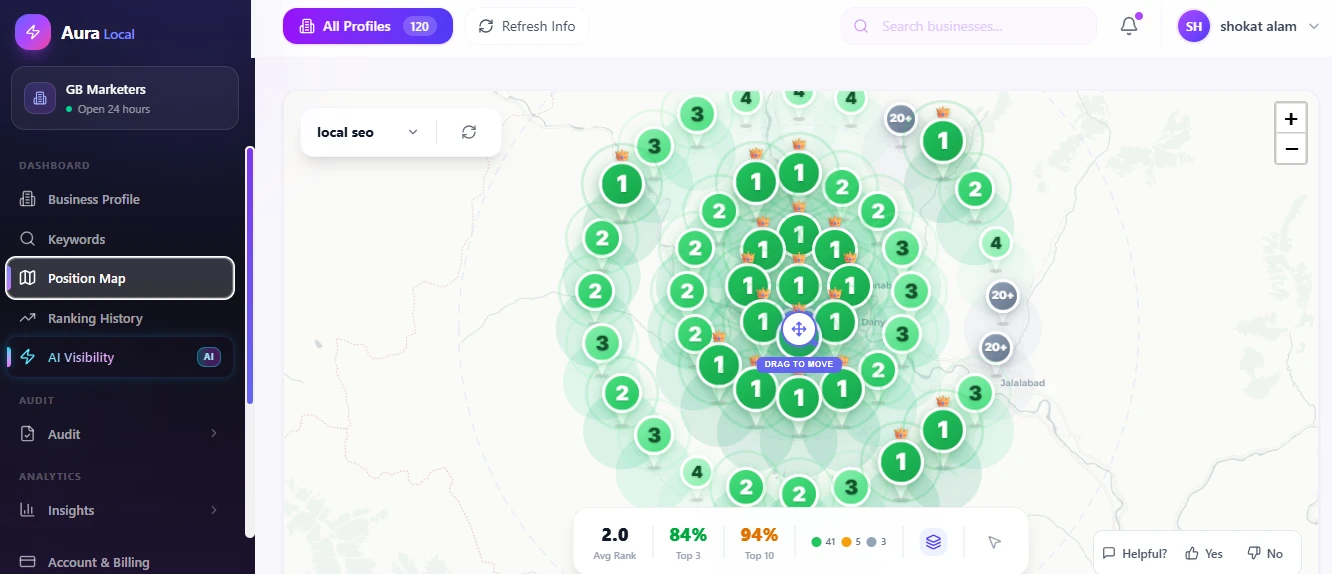Open the local seo keyword dropdown

click(367, 132)
